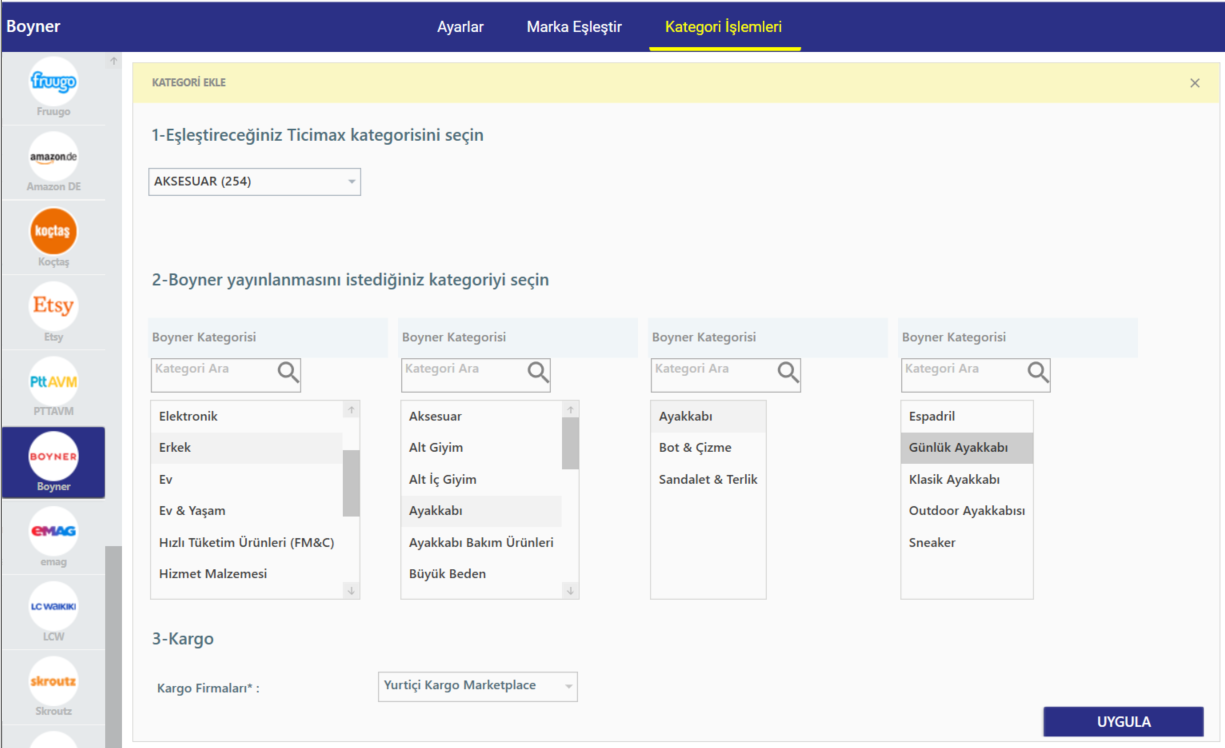Choose Aksesuar in second category list
This screenshot has width=1225, height=748.
tap(481, 416)
